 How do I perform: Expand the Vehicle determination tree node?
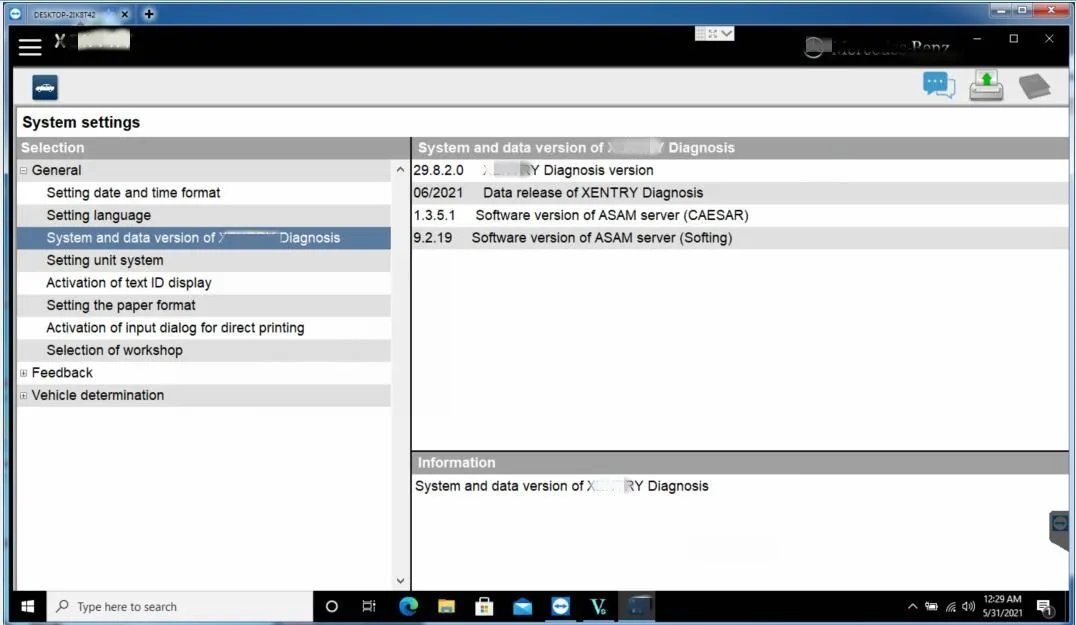[24, 395]
